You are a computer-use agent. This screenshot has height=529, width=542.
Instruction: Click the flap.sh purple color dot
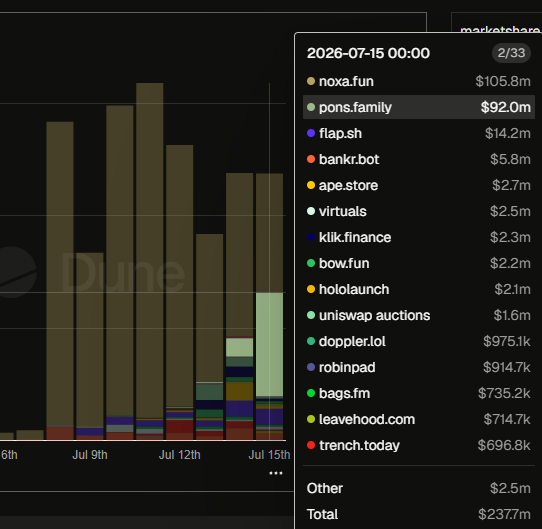coord(311,133)
